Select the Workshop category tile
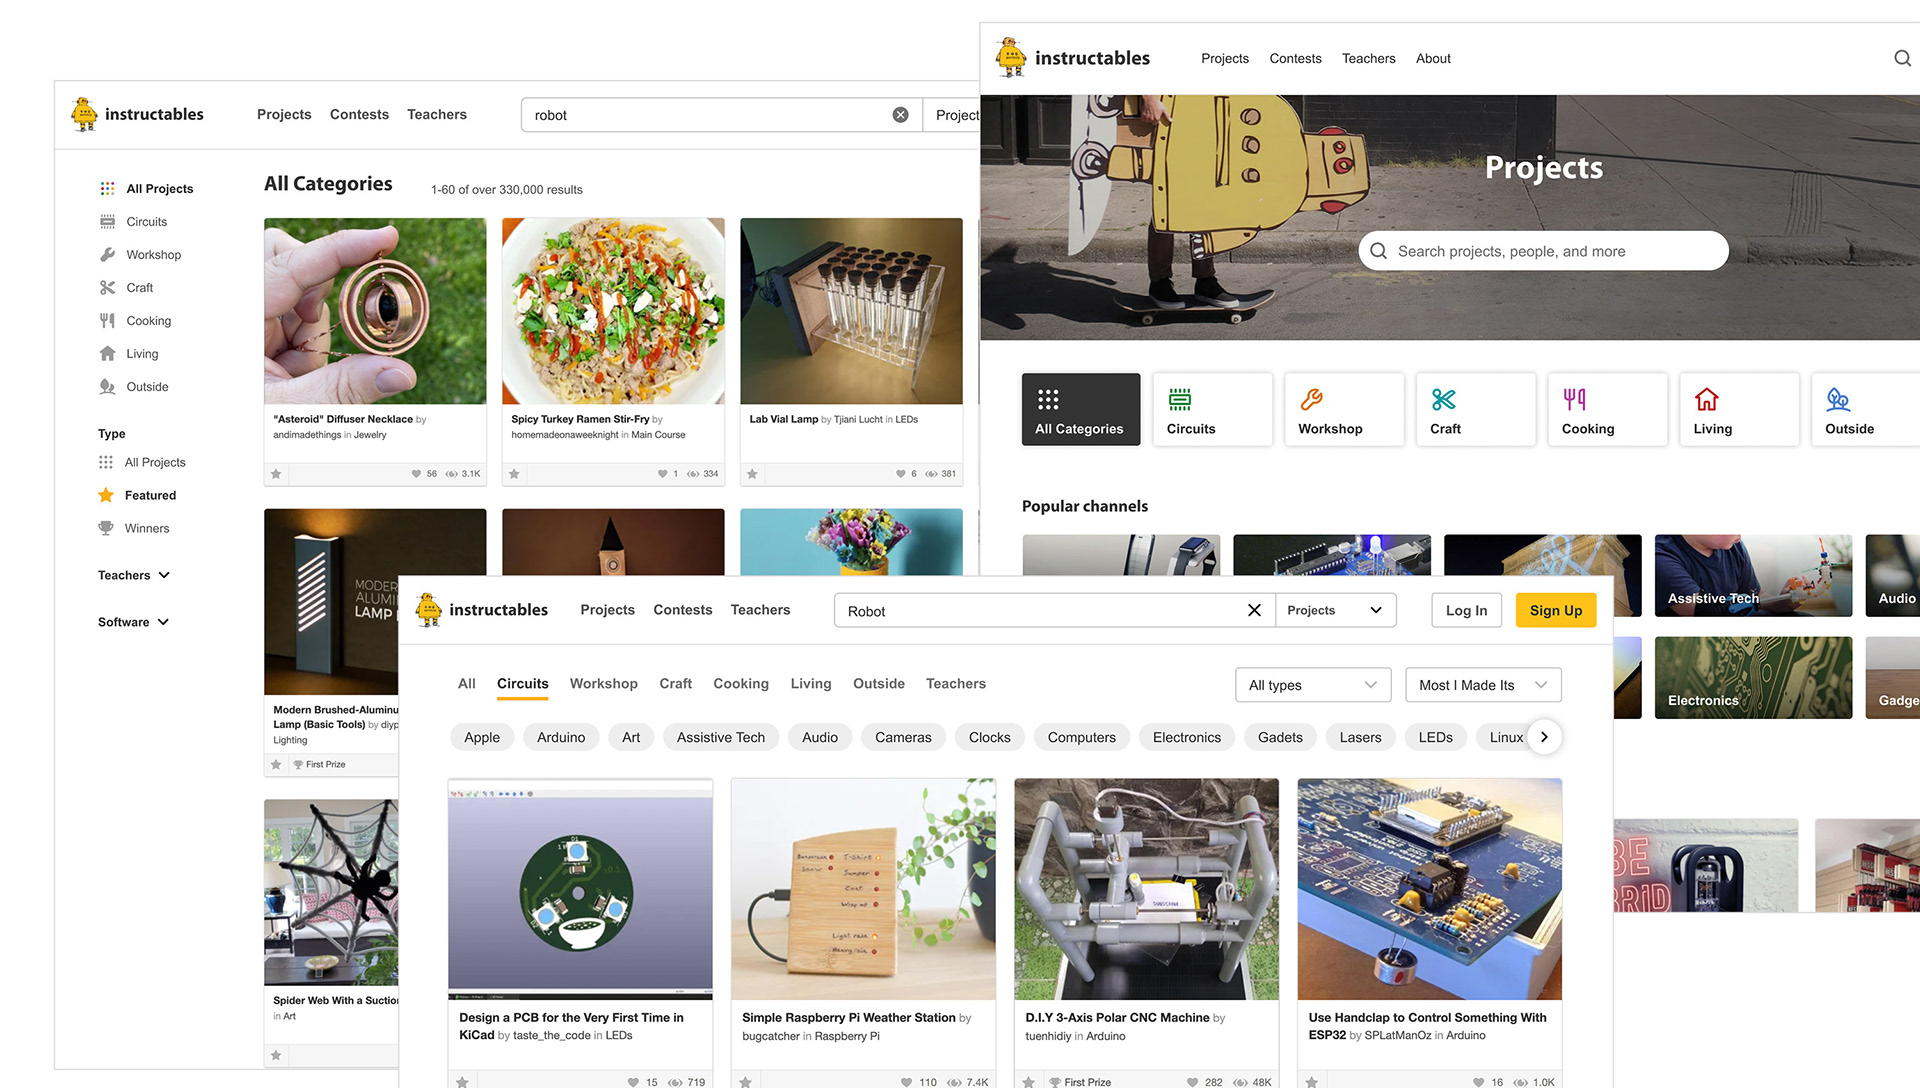 [x=1344, y=409]
